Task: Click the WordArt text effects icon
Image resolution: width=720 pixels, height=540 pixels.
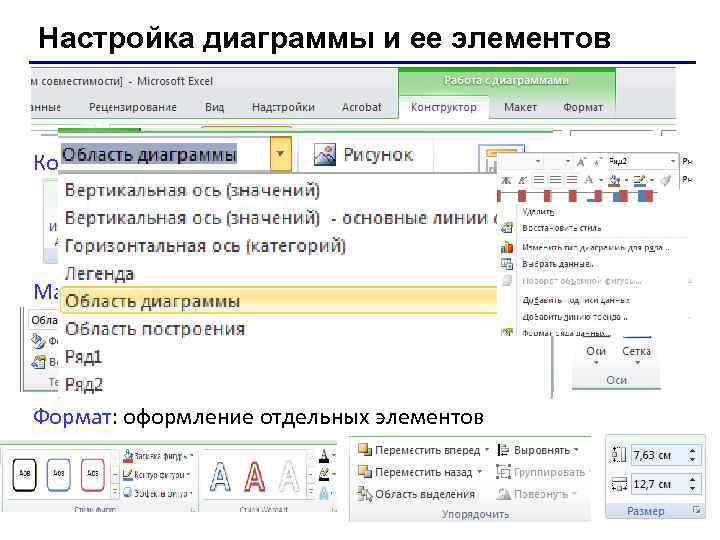Action: [x=324, y=493]
